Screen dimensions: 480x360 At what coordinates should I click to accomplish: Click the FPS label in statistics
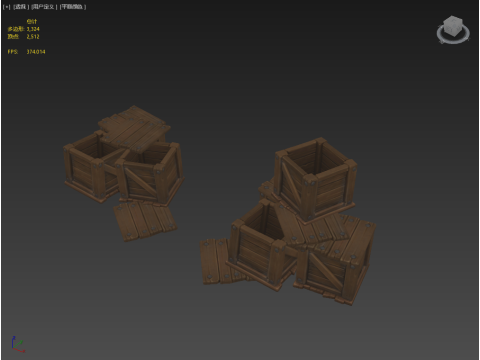[13, 52]
